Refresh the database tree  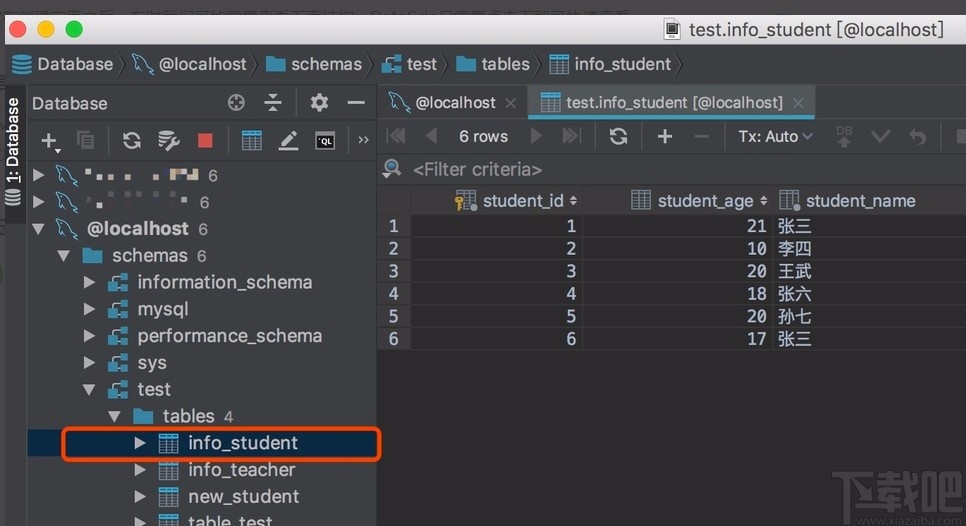(x=131, y=140)
